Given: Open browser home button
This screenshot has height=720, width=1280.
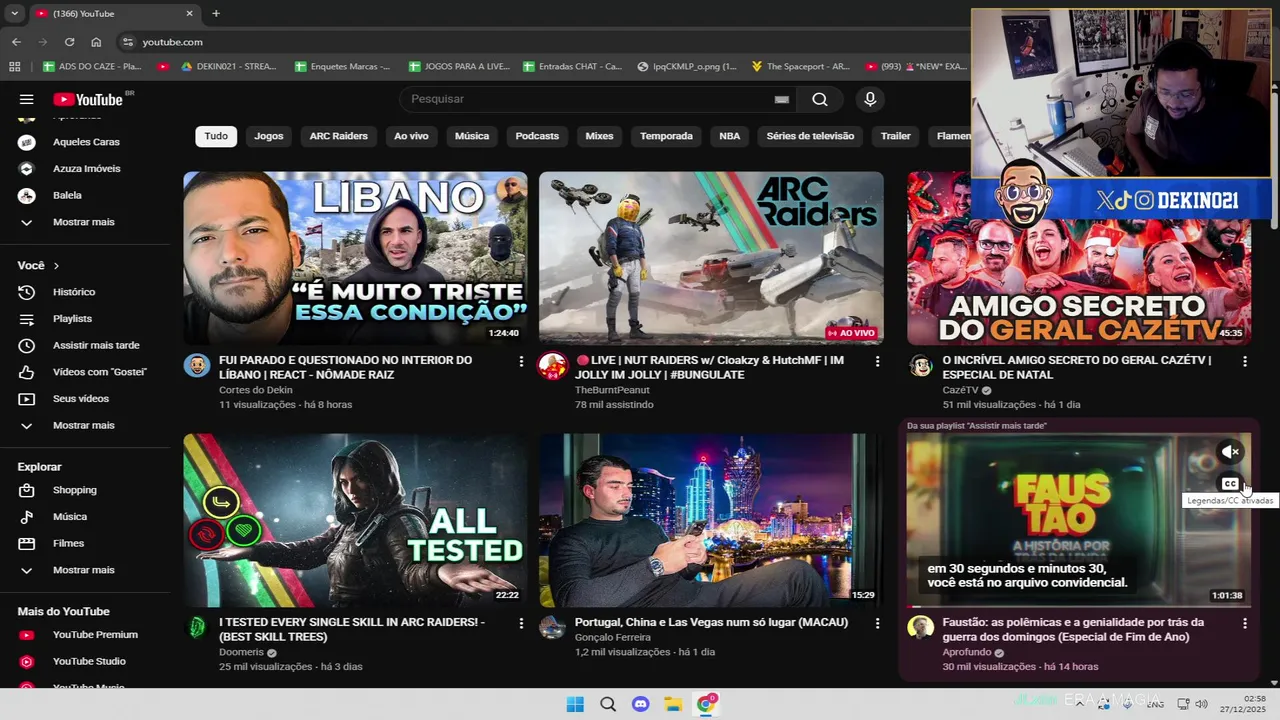Looking at the screenshot, I should point(96,42).
